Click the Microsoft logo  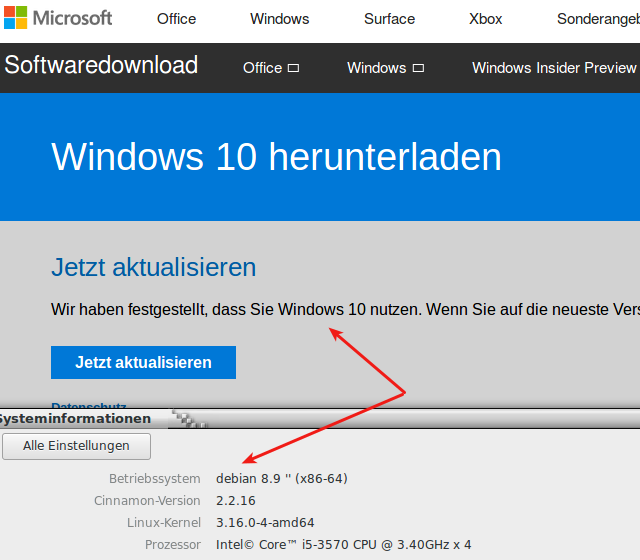tap(58, 18)
